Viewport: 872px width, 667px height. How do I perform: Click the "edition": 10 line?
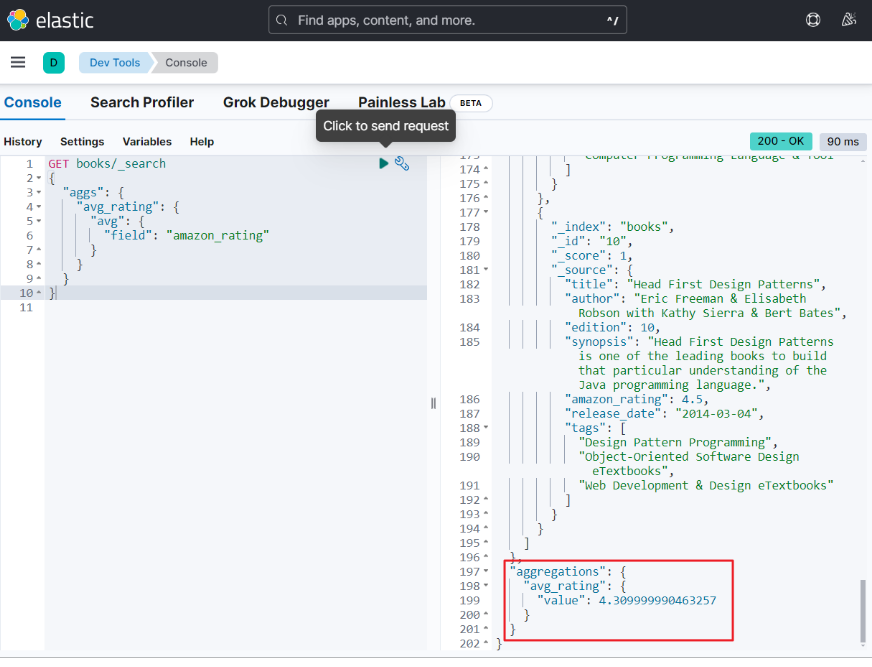coord(612,328)
